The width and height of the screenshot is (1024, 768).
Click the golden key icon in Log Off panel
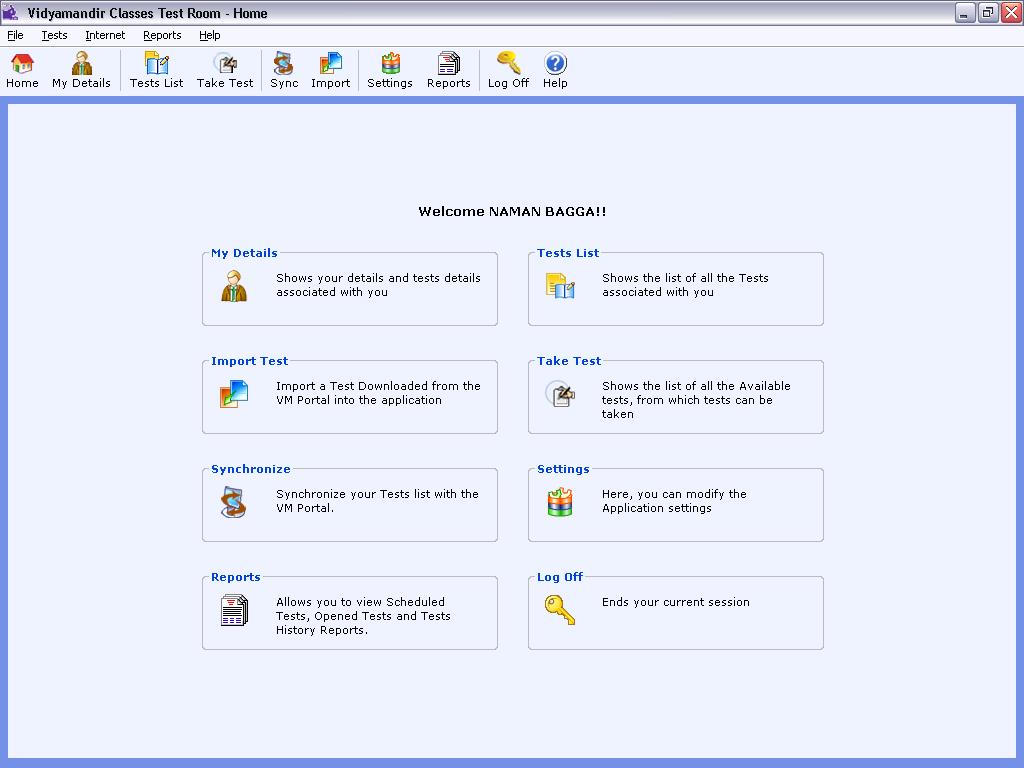[560, 610]
